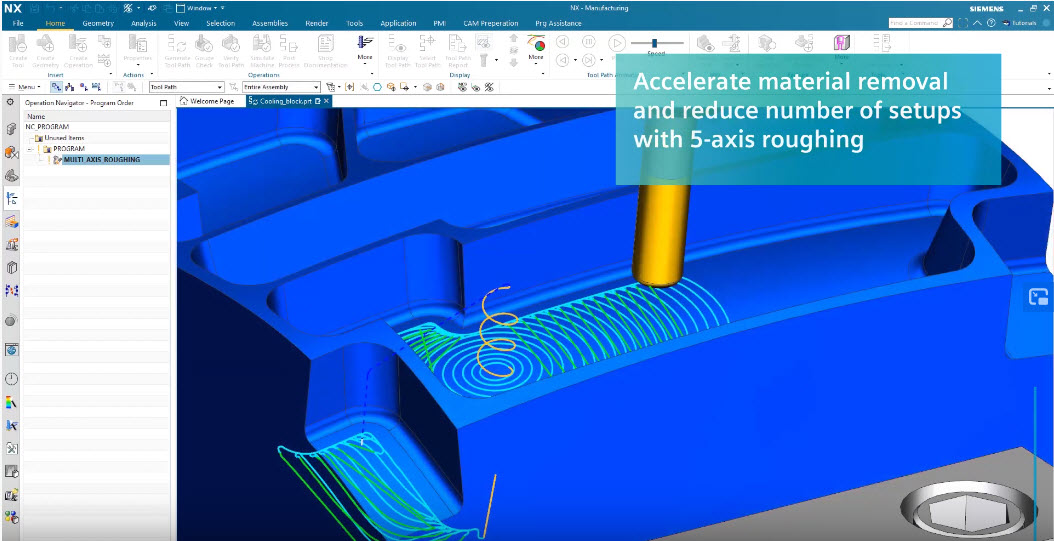Viewport: 1054px width, 541px height.
Task: Toggle Machining Method View button
Action: [x=97, y=87]
